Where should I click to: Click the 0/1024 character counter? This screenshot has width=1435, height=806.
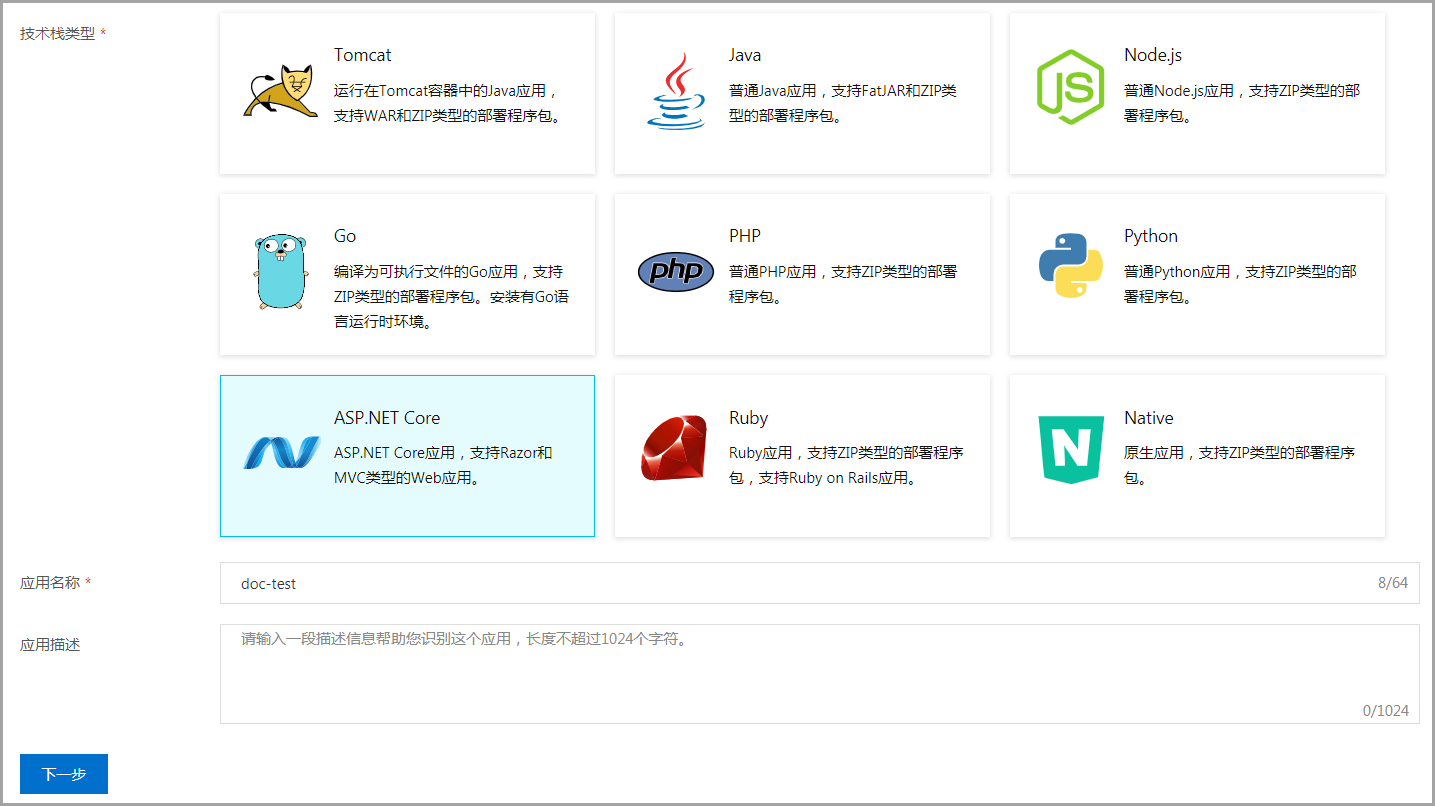tap(1386, 711)
